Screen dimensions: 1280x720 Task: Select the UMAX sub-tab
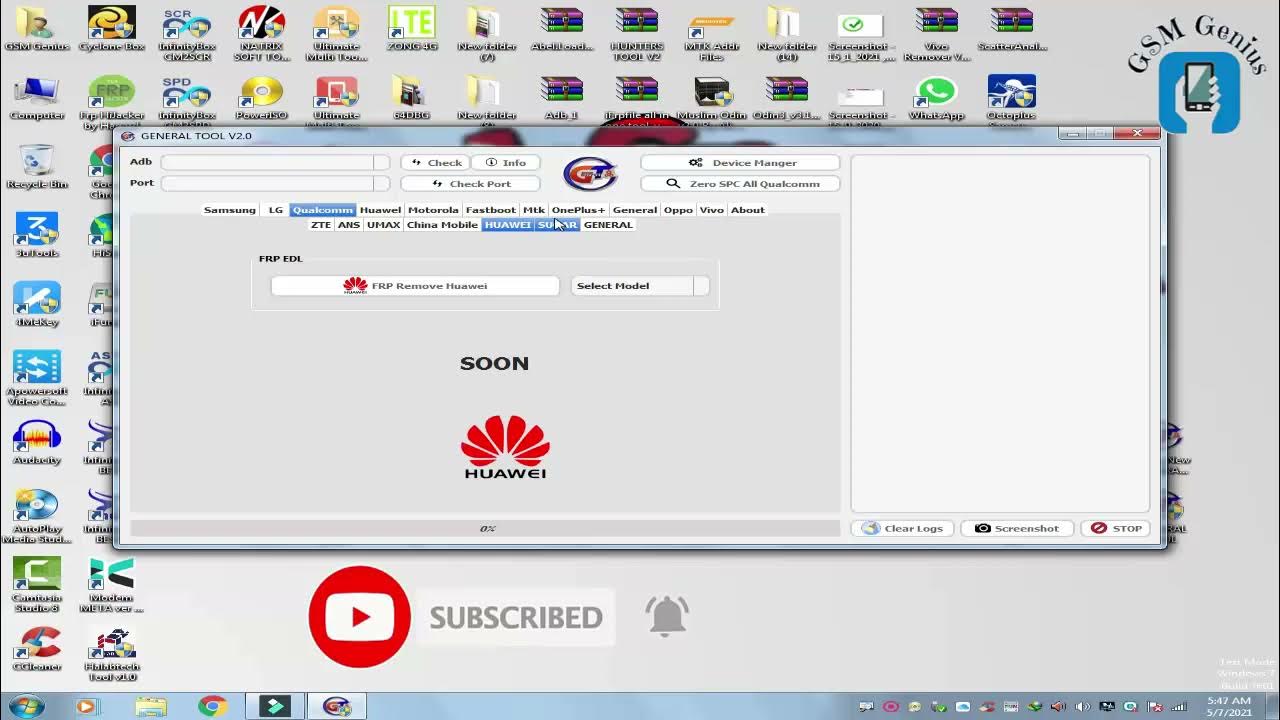tap(383, 225)
